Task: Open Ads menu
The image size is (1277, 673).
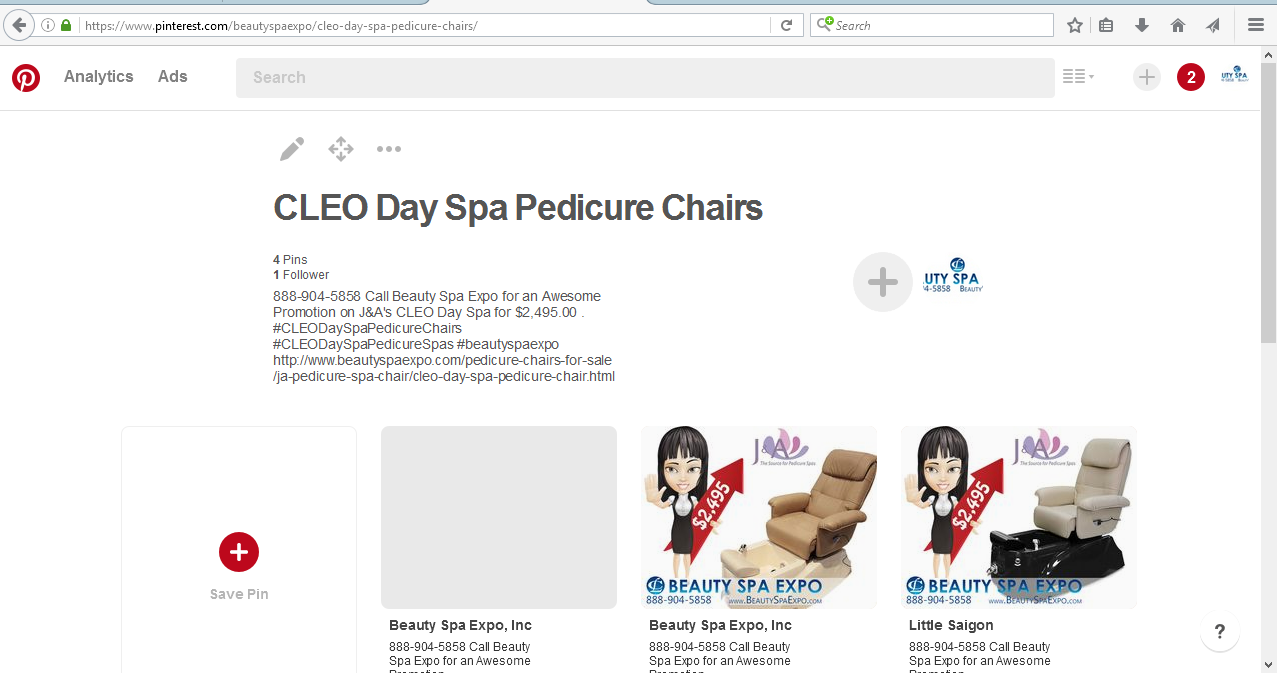Action: (x=173, y=77)
